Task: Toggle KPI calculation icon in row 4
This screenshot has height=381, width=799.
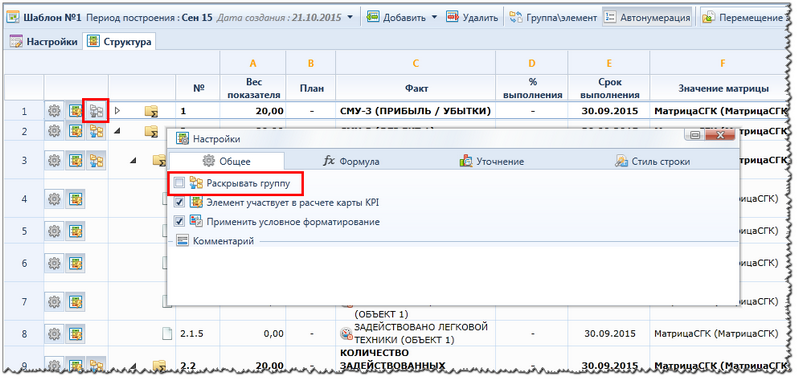Action: point(76,199)
